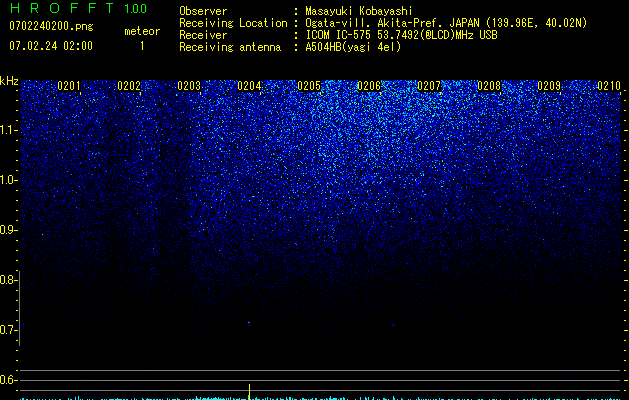Screen dimensions: 629x400
Task: Click the meteor count value 1
Action: (142, 46)
